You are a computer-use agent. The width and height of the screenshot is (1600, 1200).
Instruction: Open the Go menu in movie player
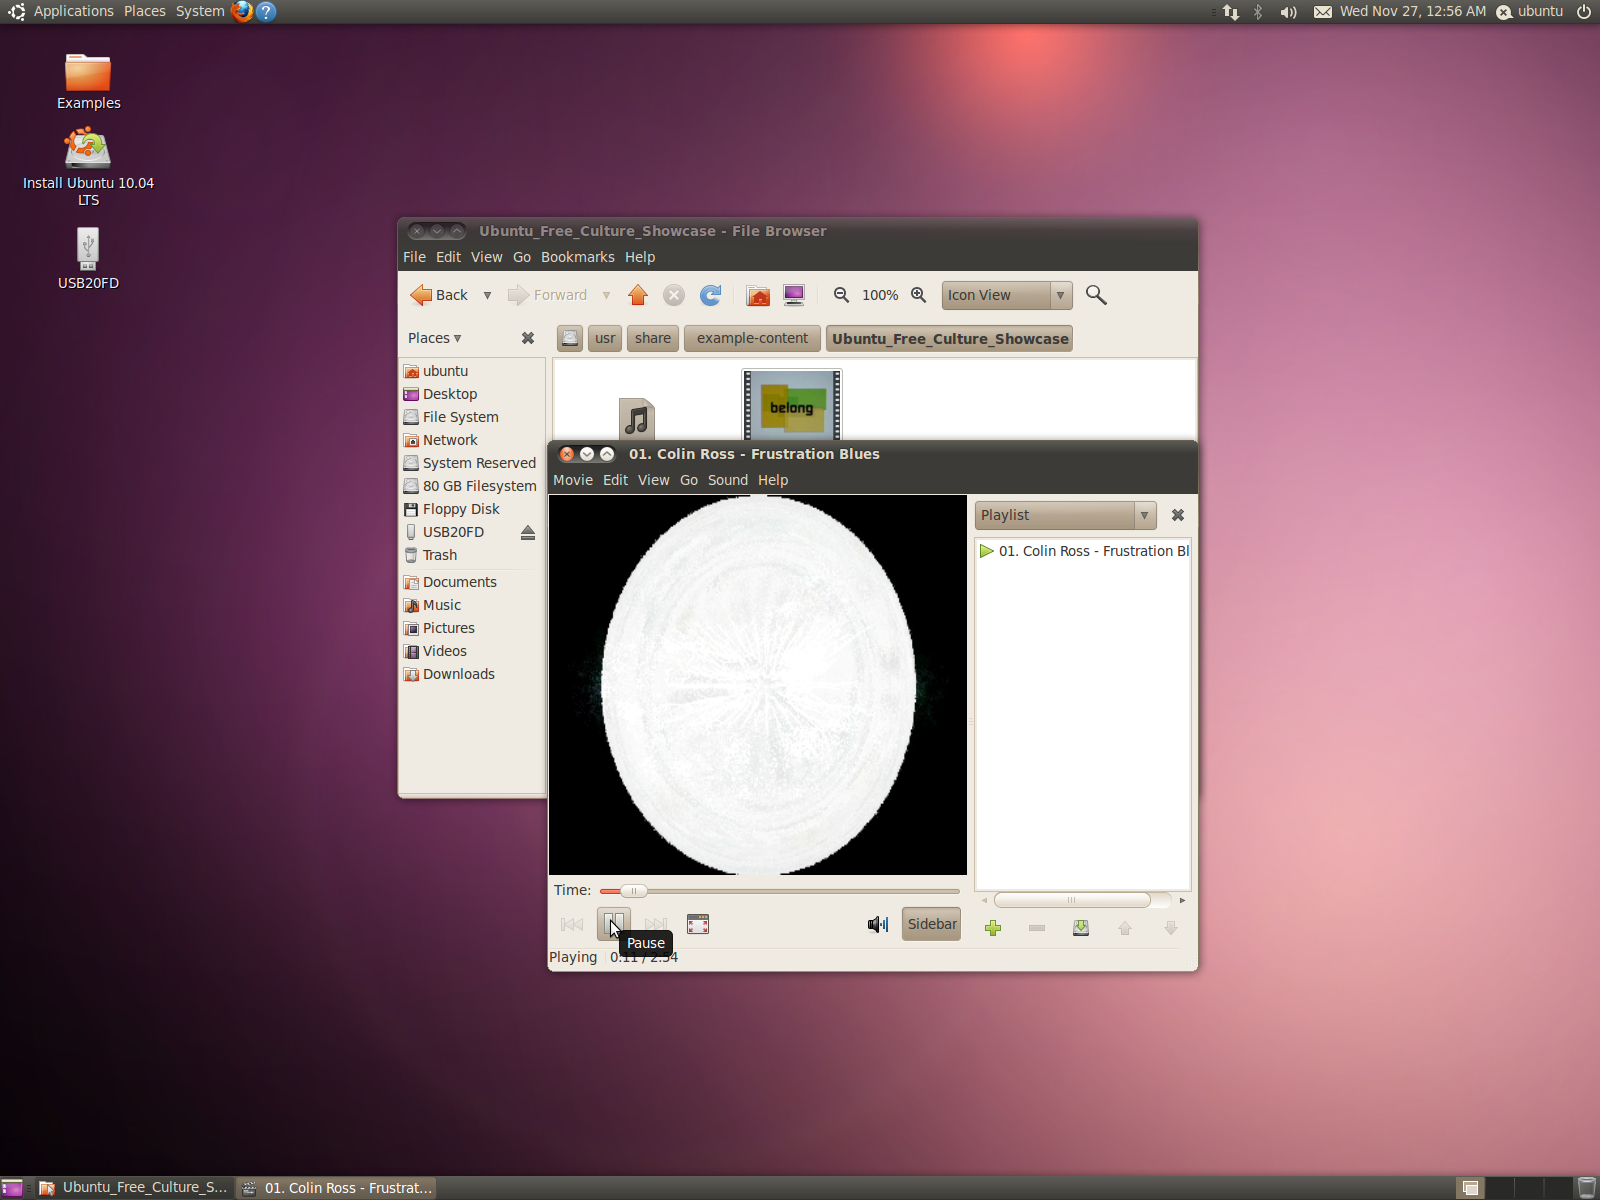(x=689, y=480)
